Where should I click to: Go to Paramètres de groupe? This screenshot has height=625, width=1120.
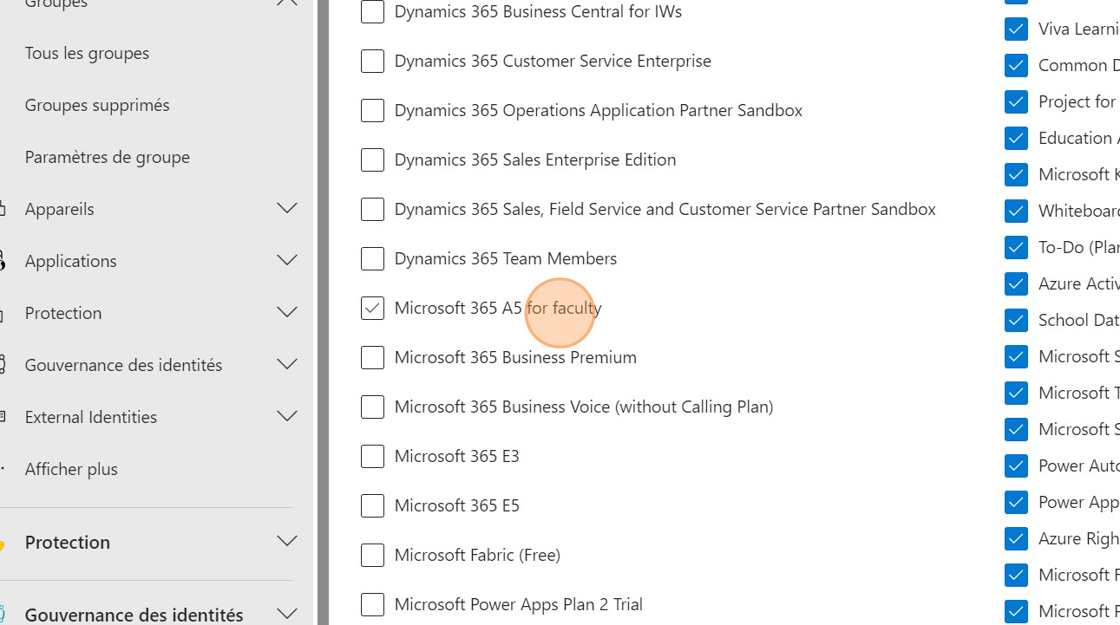pos(107,157)
